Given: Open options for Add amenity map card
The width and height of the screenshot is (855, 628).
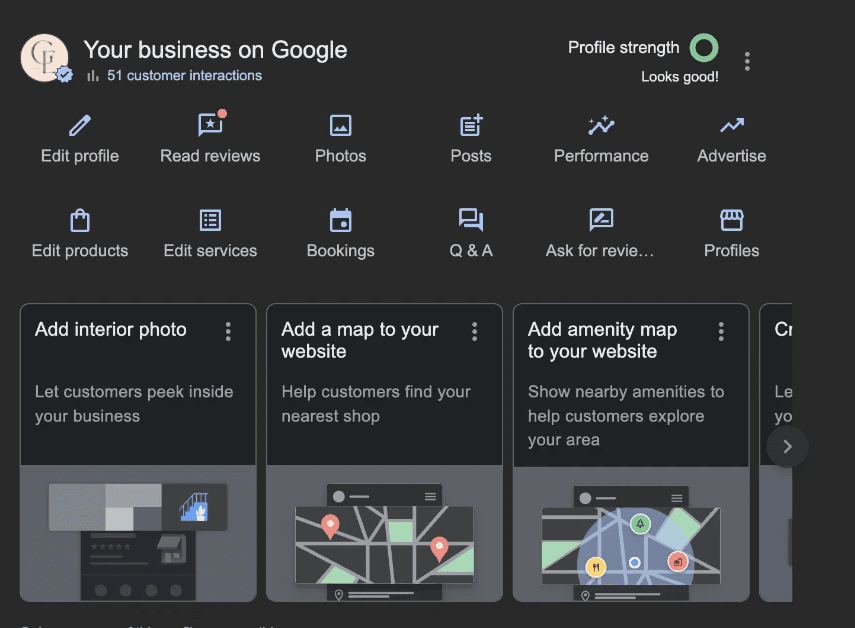Looking at the screenshot, I should (721, 331).
